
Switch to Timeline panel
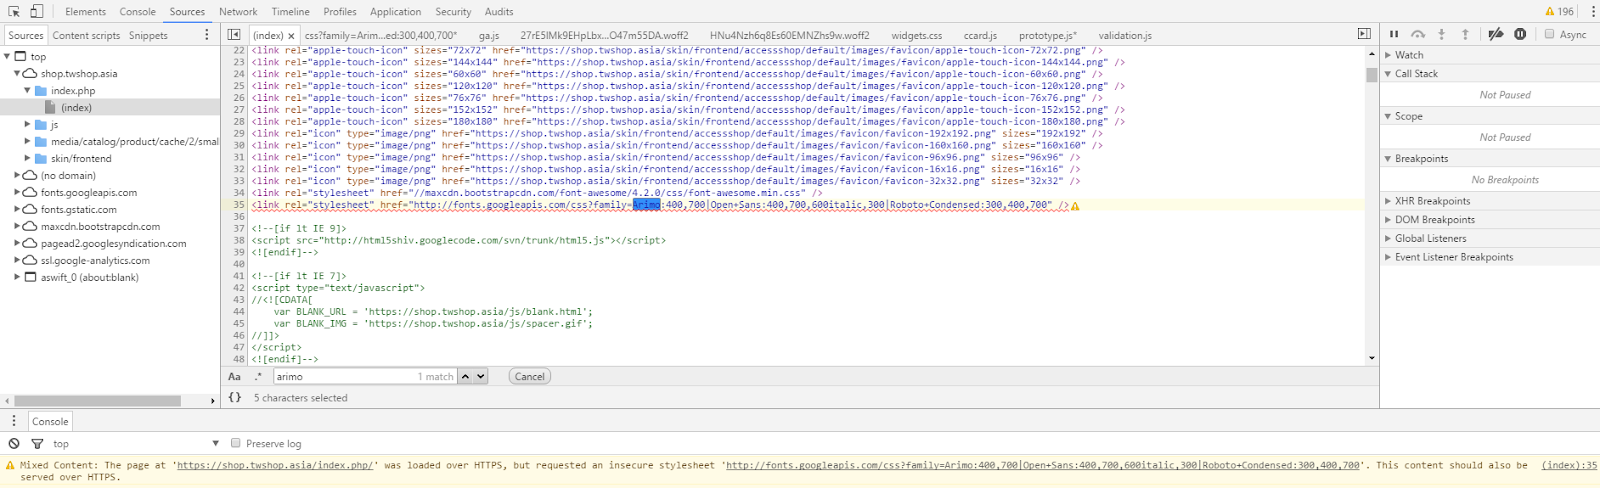click(x=290, y=12)
